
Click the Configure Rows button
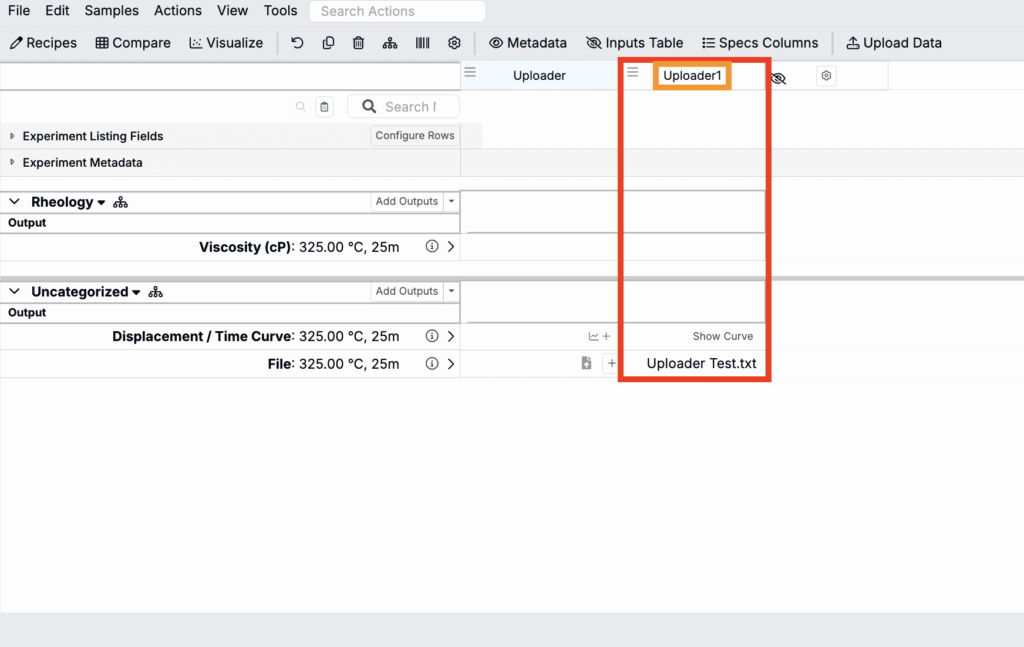pyautogui.click(x=414, y=136)
